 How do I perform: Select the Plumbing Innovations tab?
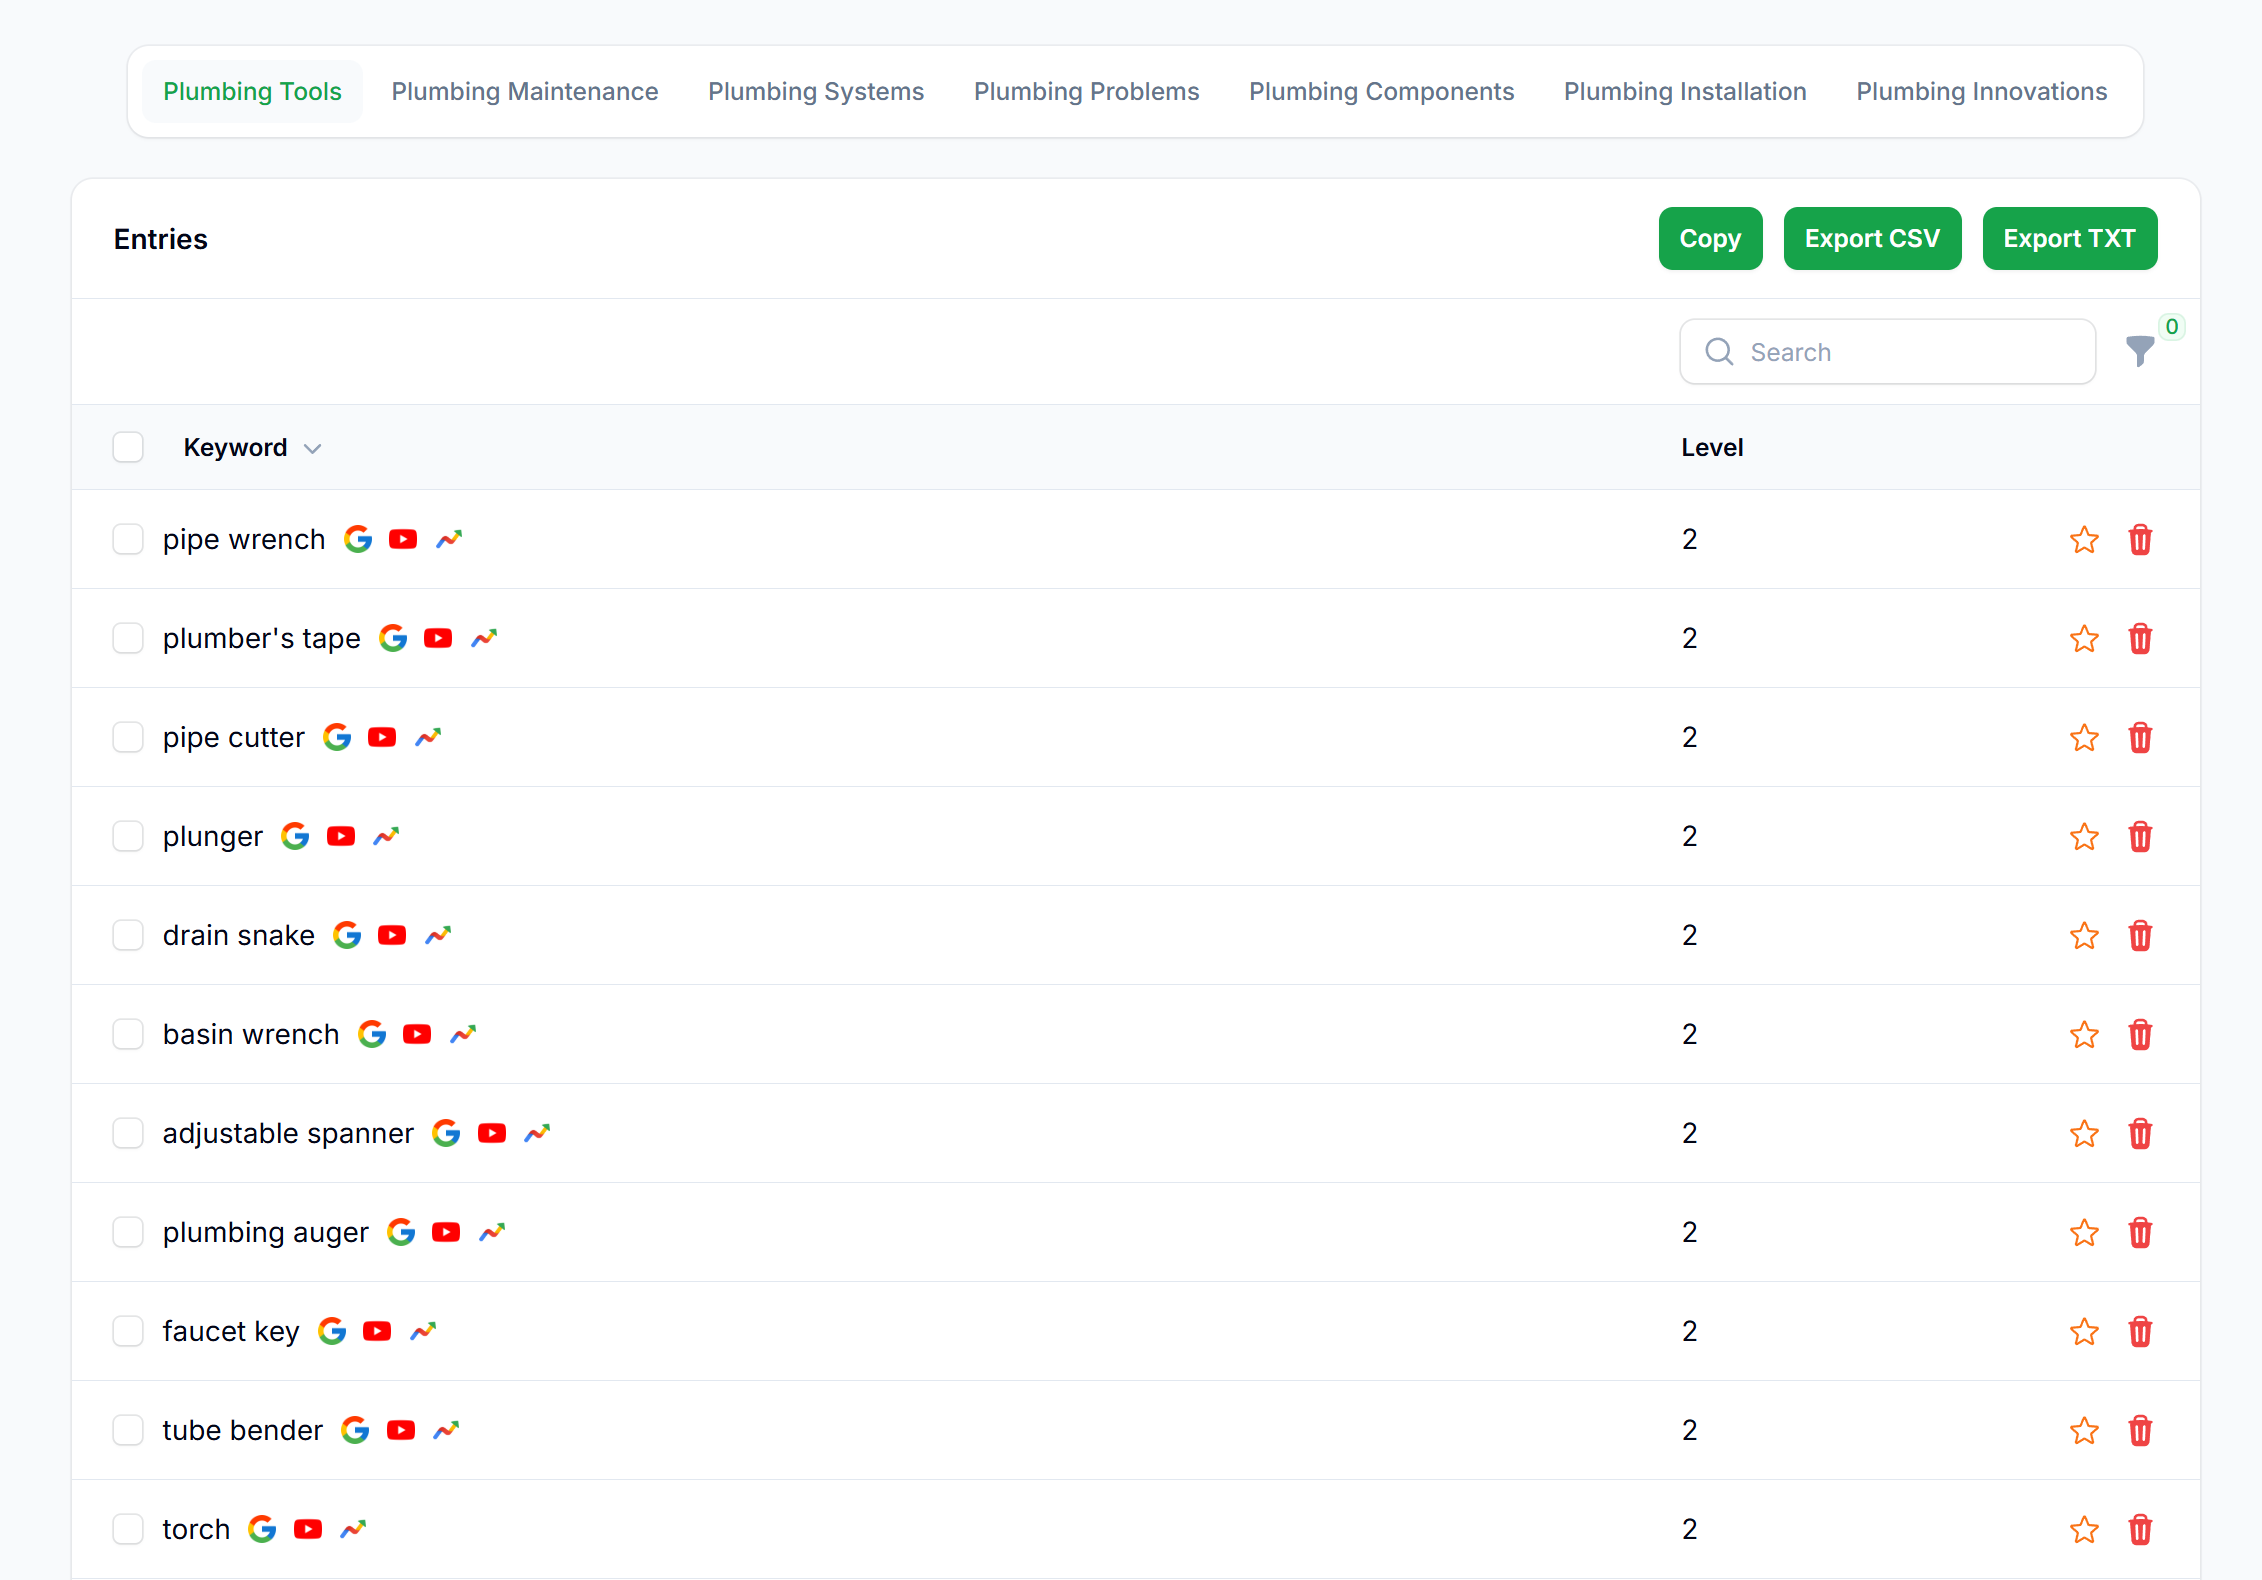click(x=1981, y=91)
